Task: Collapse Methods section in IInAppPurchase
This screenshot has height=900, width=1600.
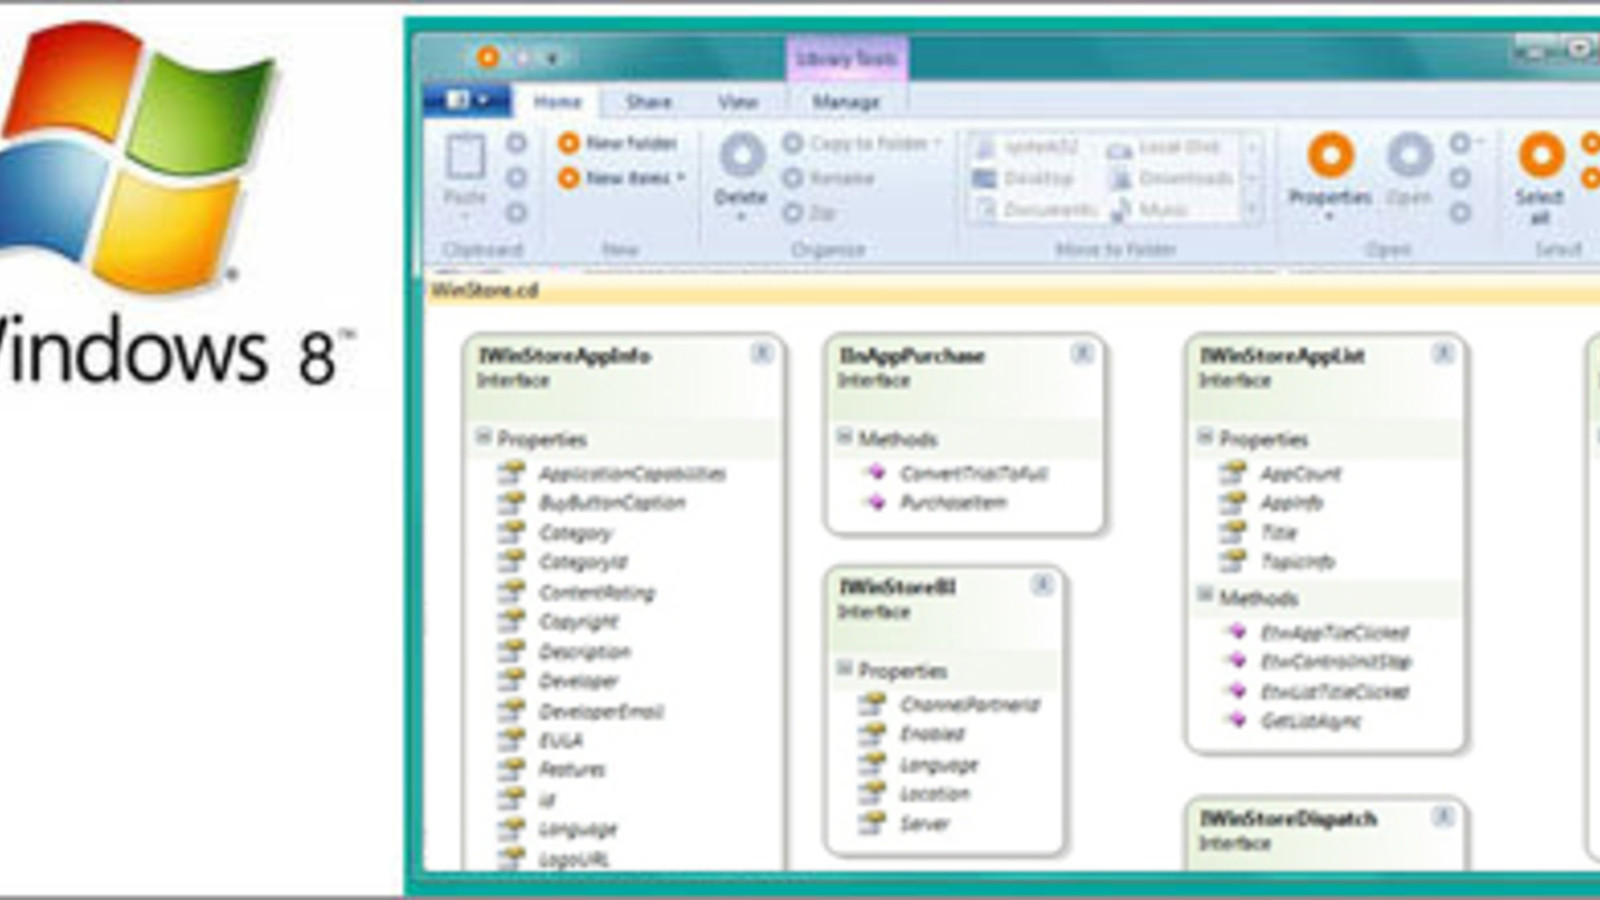Action: [x=845, y=437]
